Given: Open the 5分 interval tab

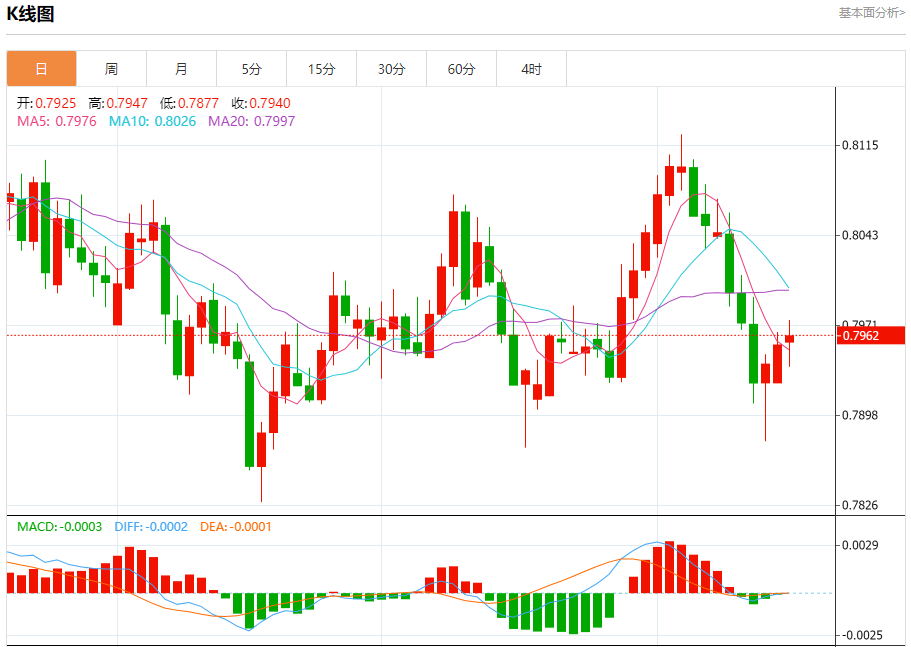Looking at the screenshot, I should click(x=251, y=69).
